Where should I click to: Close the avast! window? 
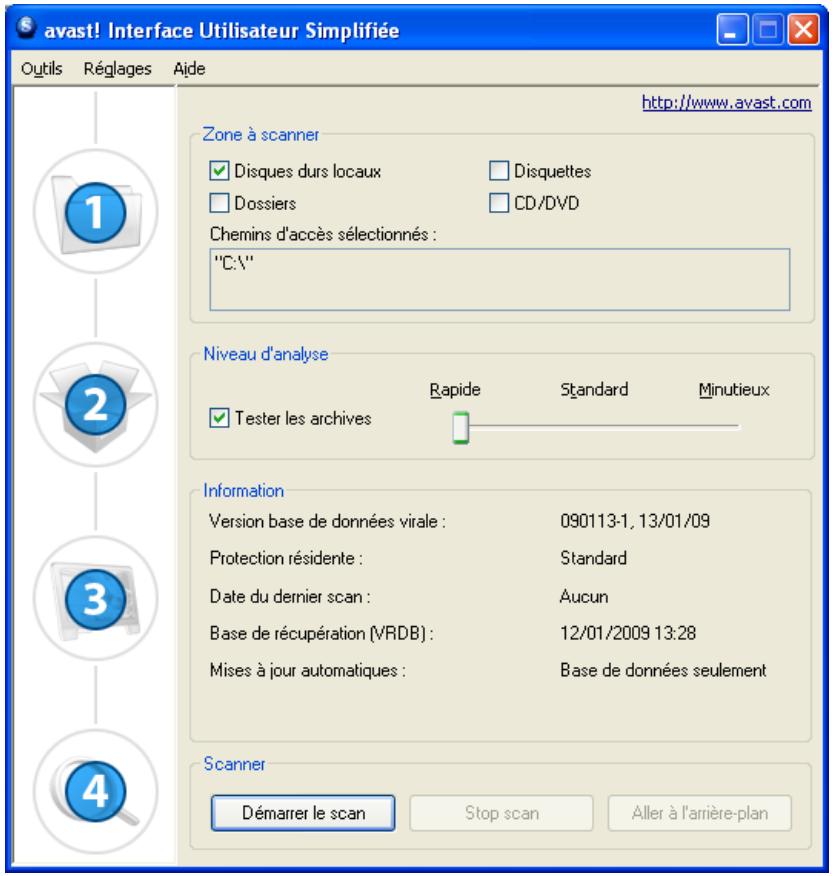click(x=804, y=28)
